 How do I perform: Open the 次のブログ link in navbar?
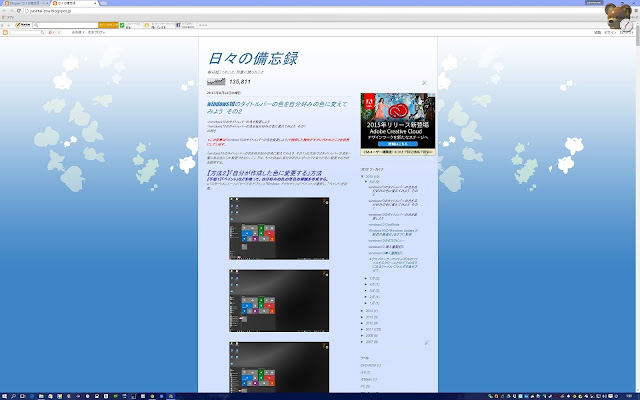click(x=96, y=32)
